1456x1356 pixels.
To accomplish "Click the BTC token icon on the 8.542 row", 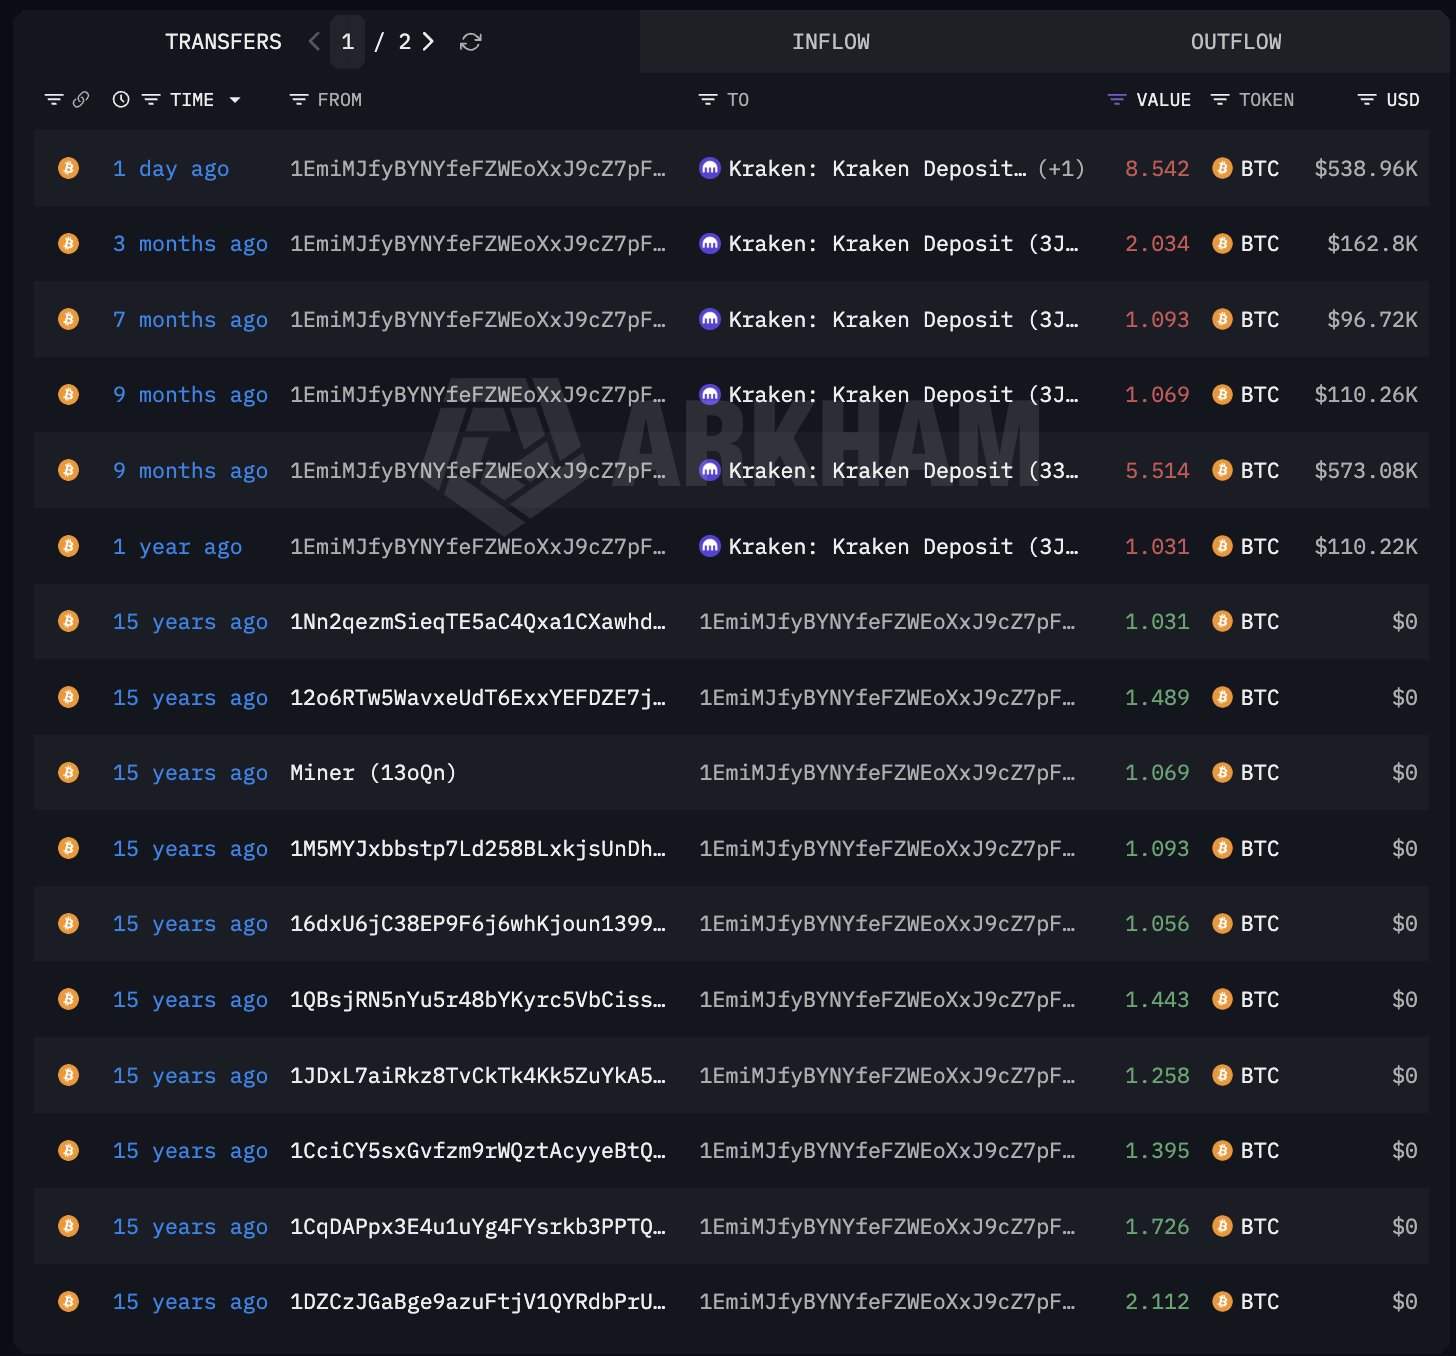I will point(1222,168).
